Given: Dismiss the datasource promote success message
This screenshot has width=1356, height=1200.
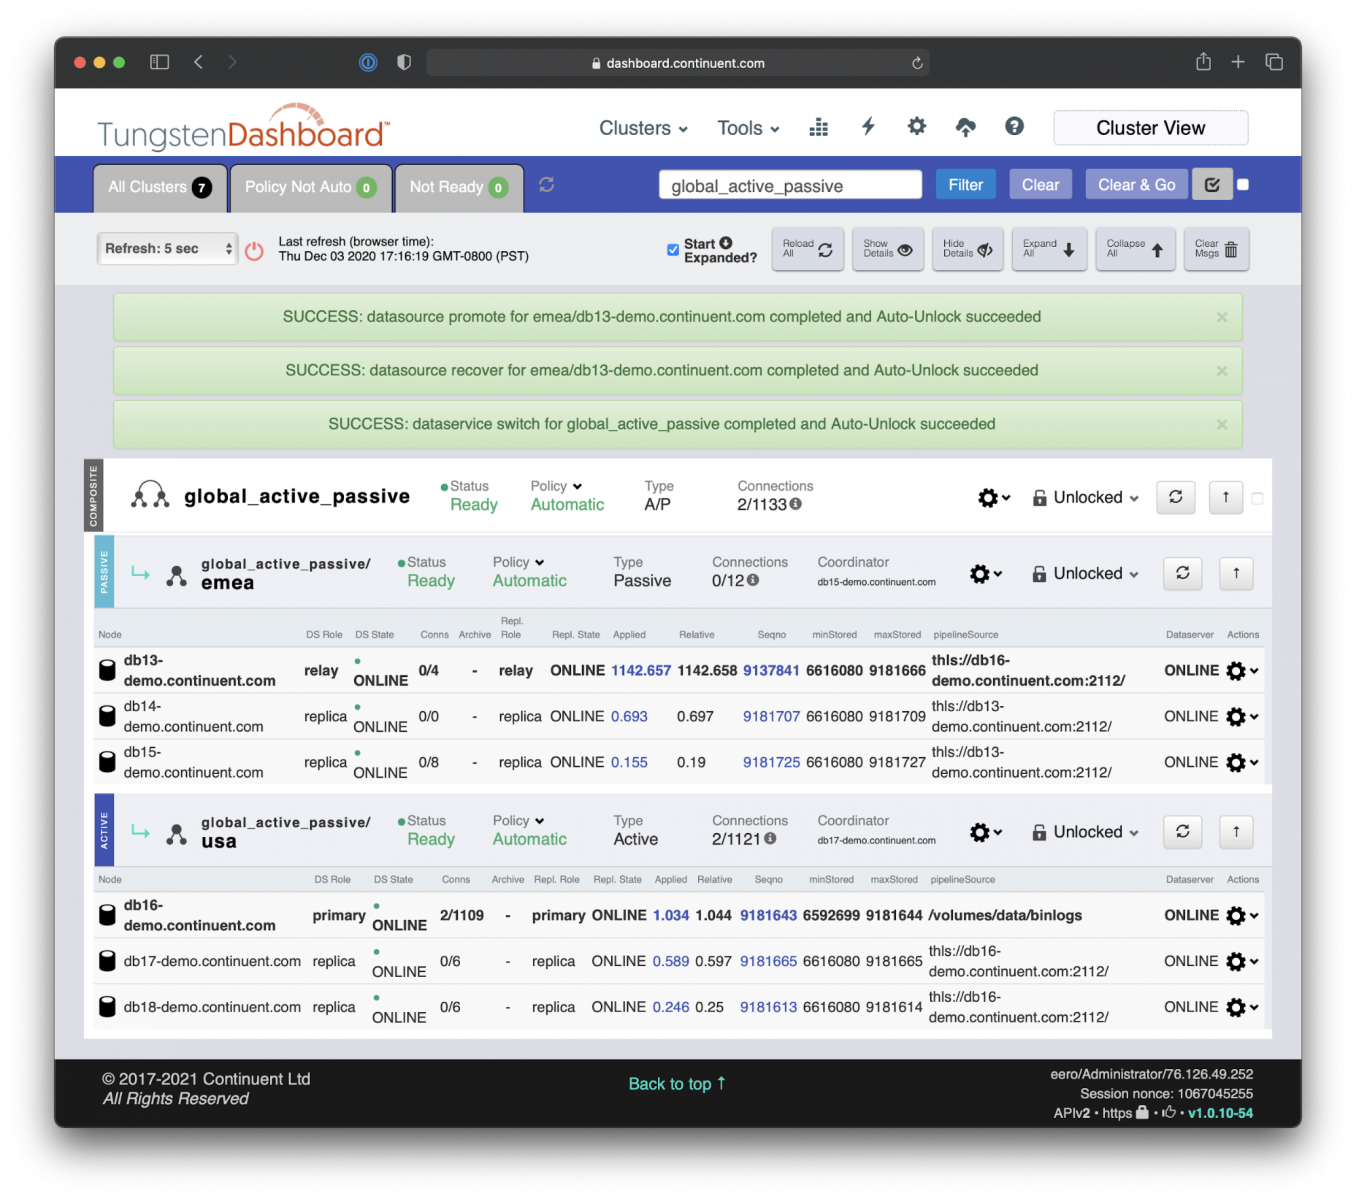Looking at the screenshot, I should coord(1221,317).
